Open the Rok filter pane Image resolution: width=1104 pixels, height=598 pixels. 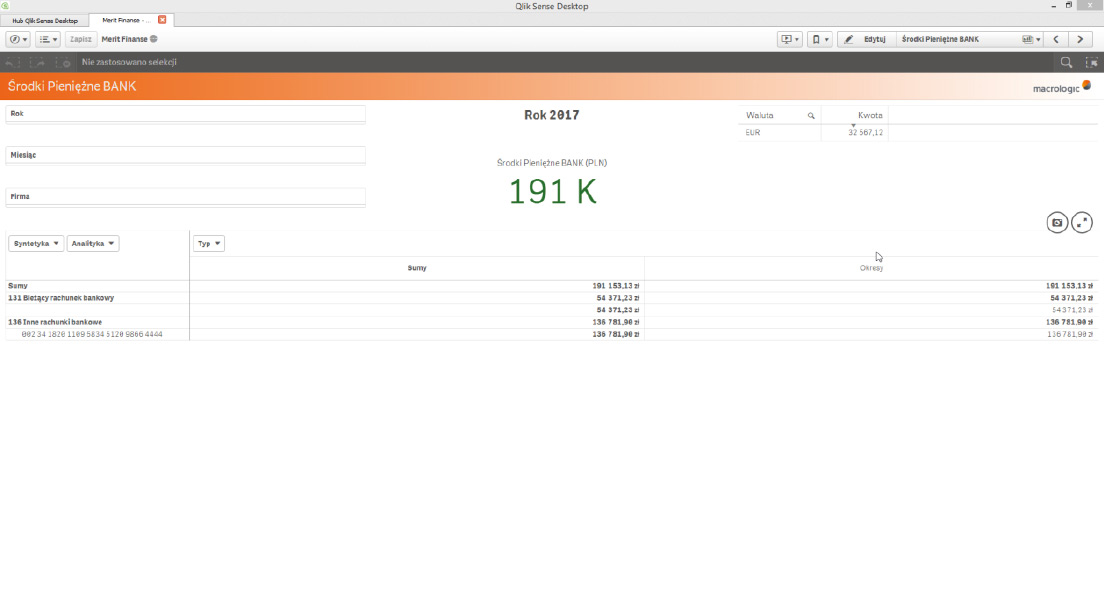coord(185,114)
